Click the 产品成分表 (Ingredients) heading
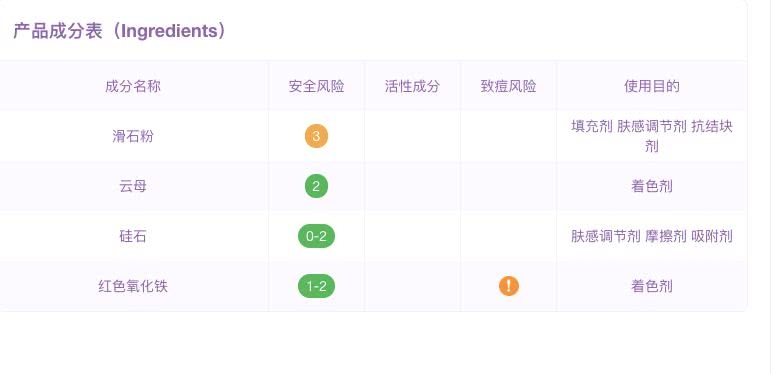This screenshot has height=374, width=777. click(x=119, y=31)
